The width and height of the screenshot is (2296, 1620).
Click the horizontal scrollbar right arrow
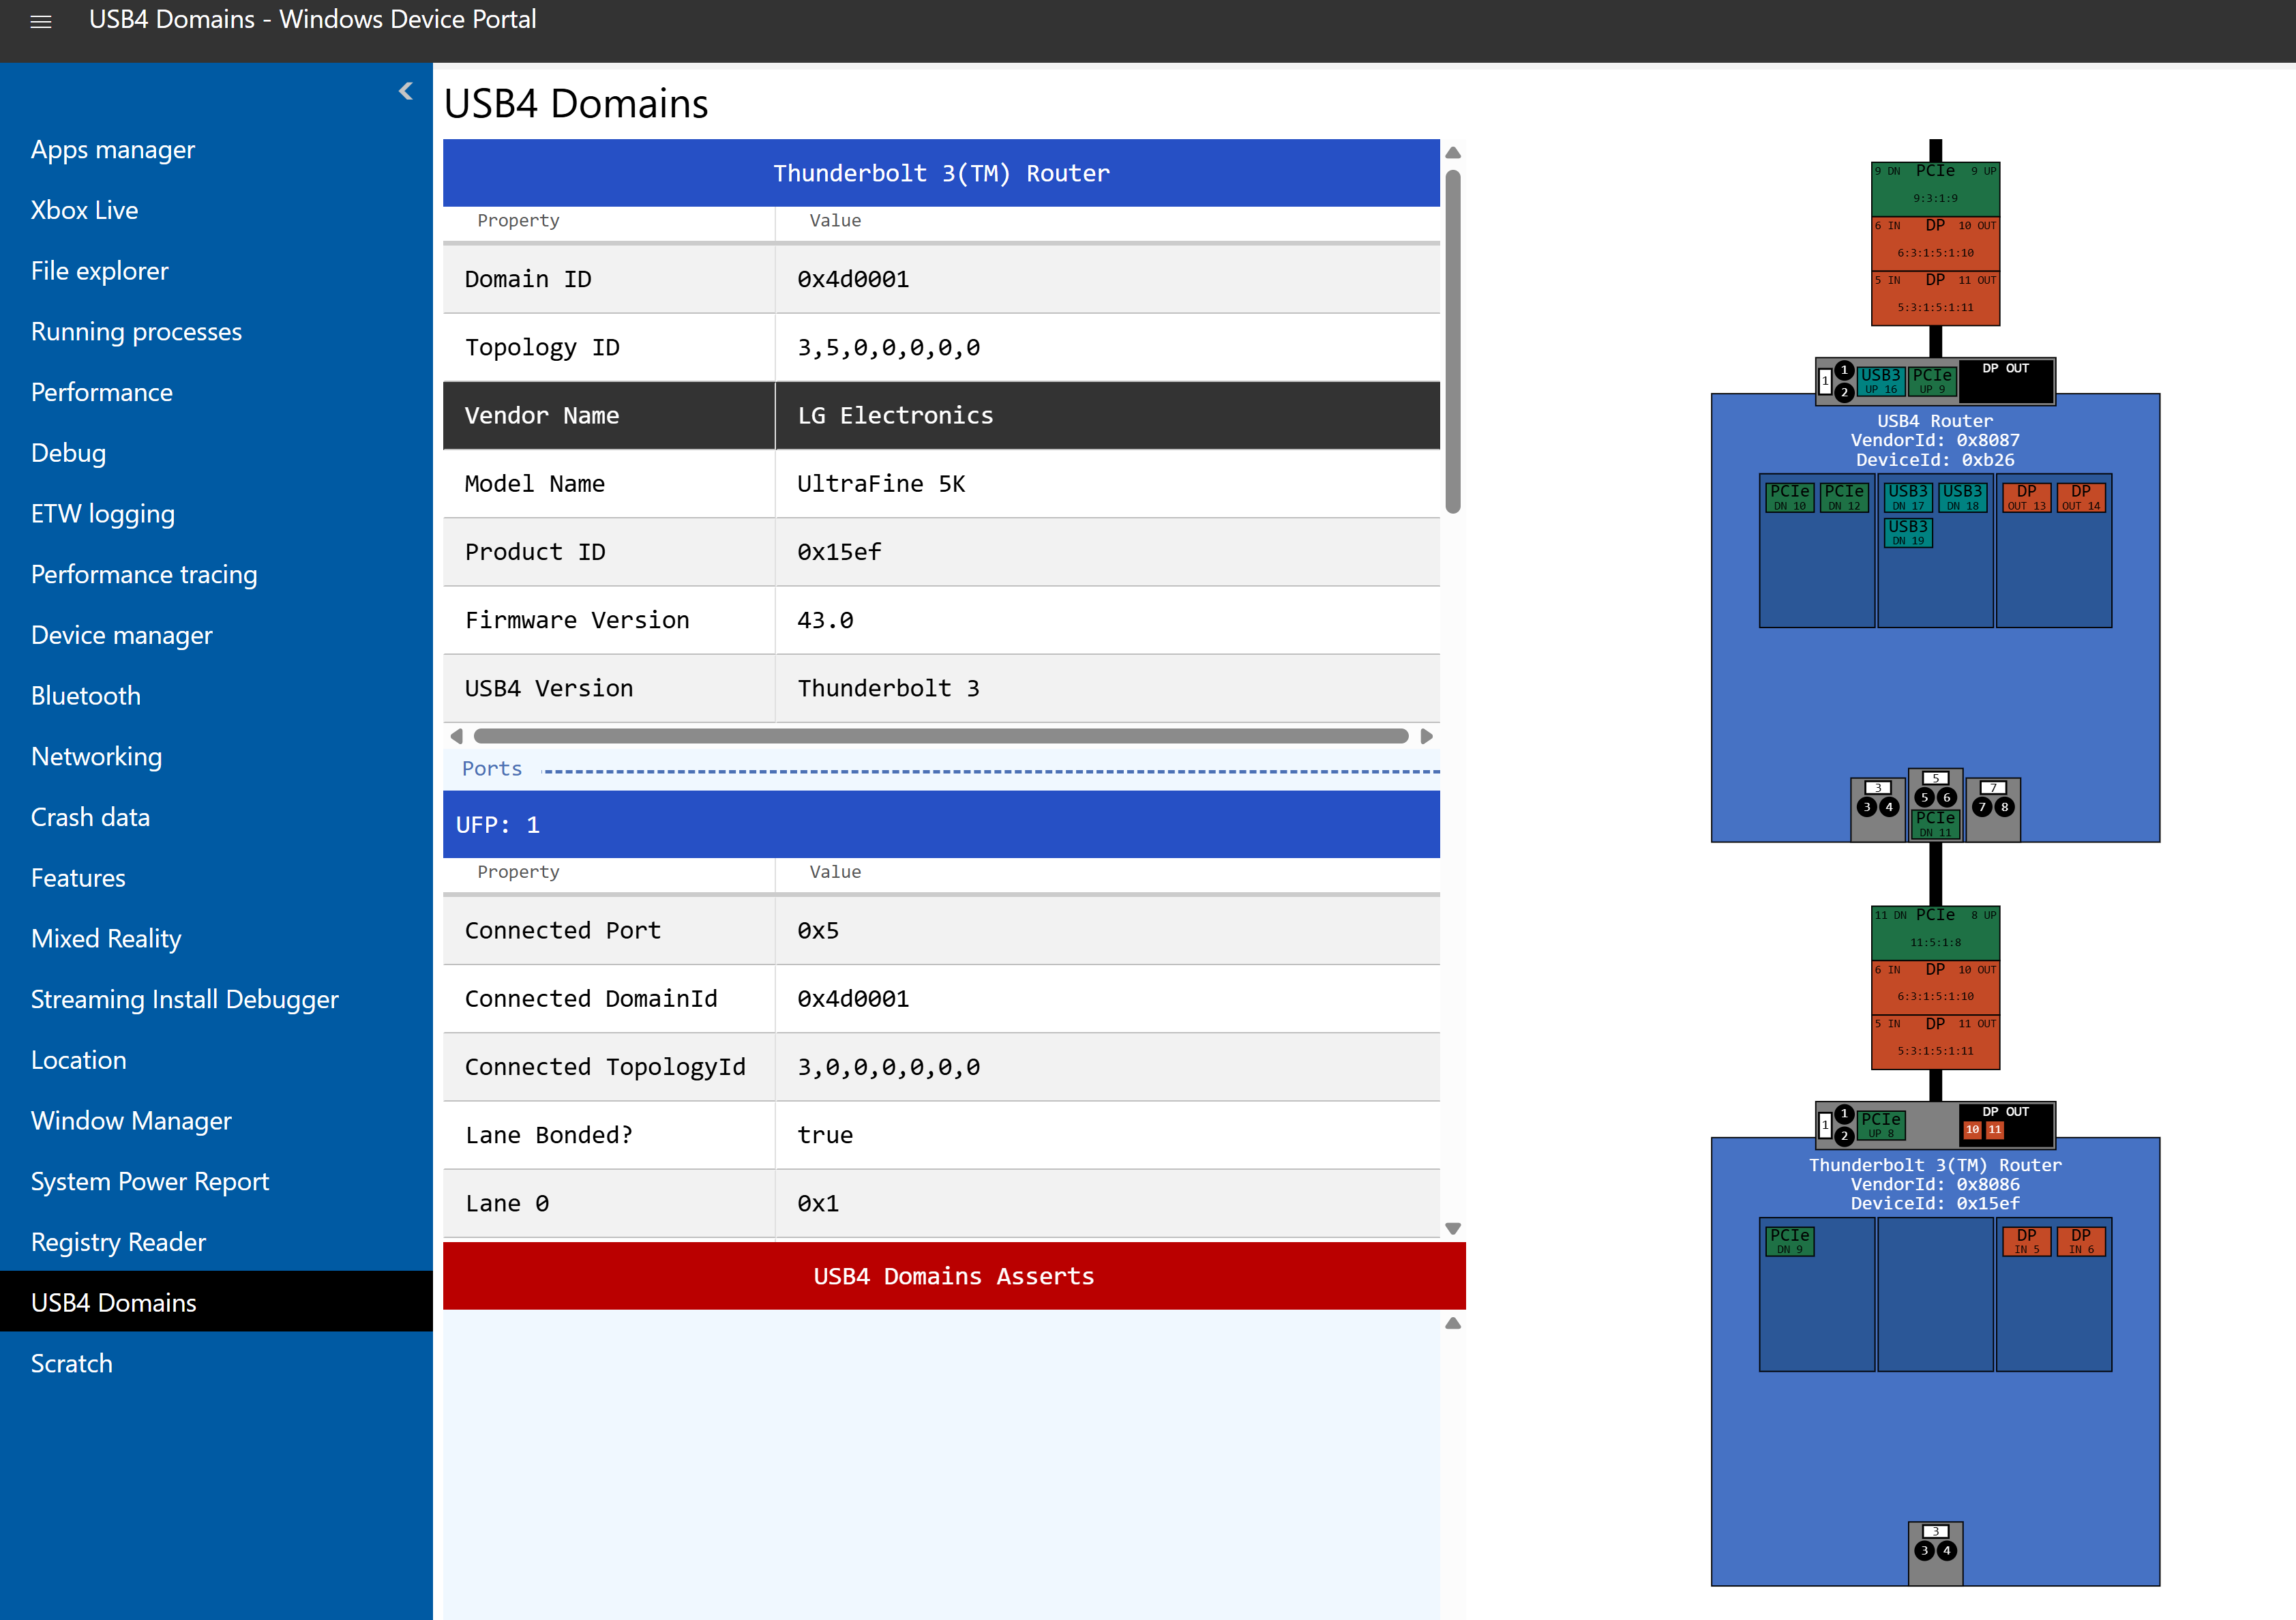(1427, 736)
